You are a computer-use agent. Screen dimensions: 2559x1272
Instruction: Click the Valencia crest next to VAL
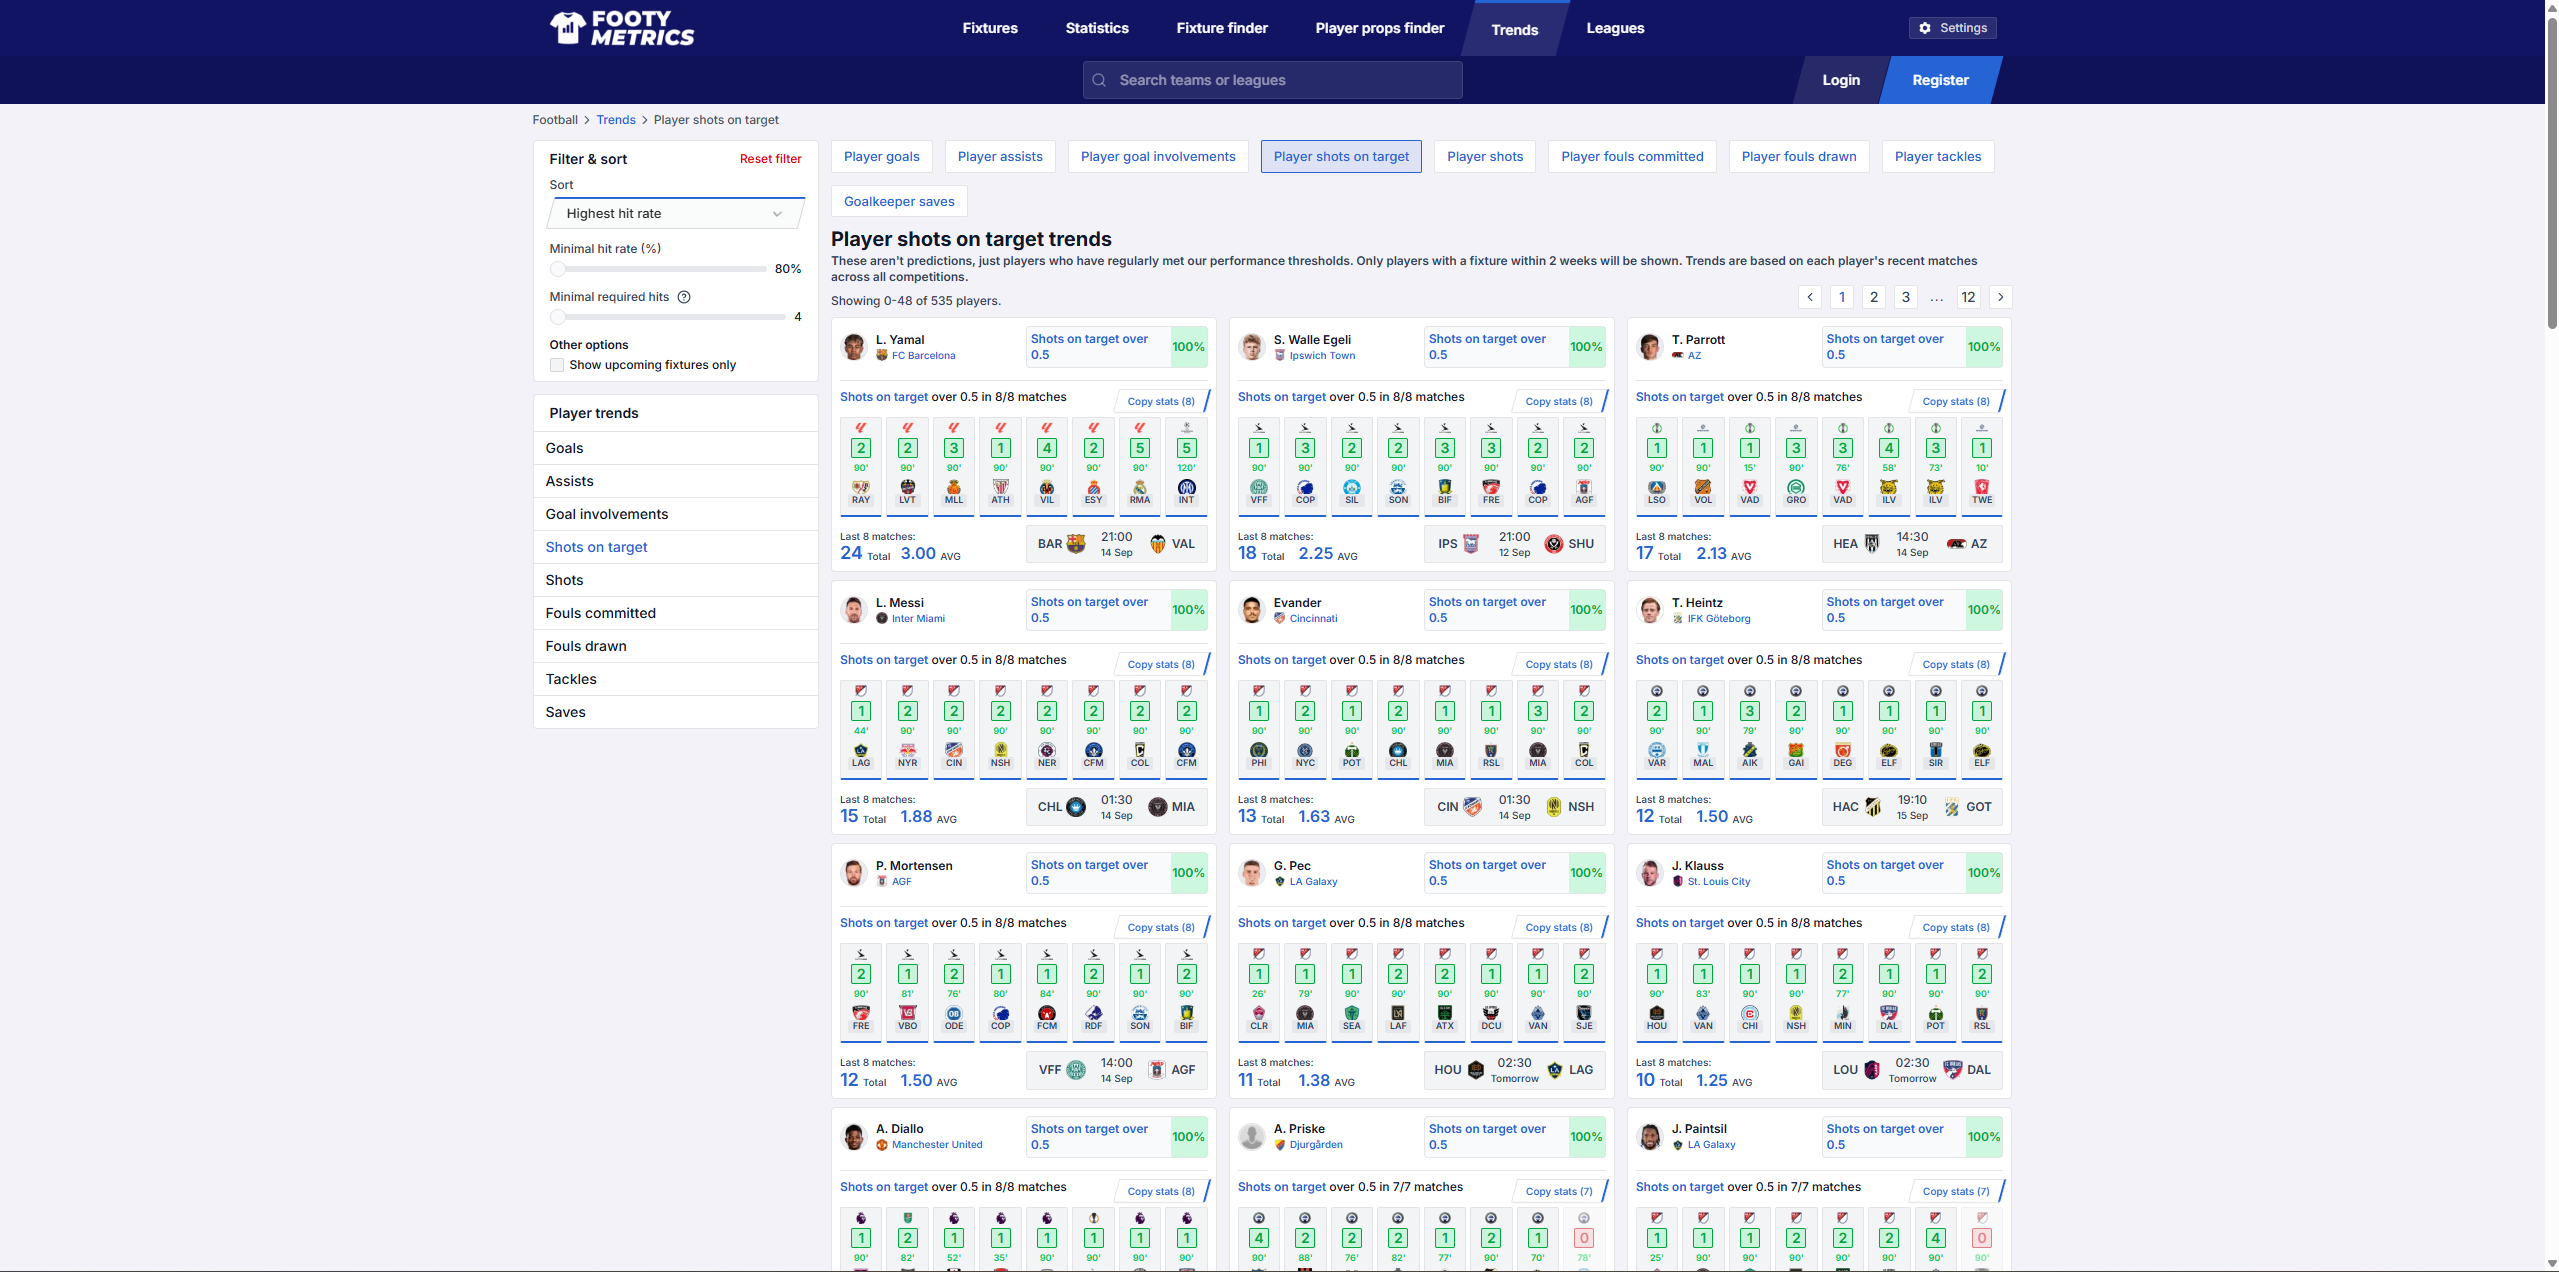(1158, 544)
